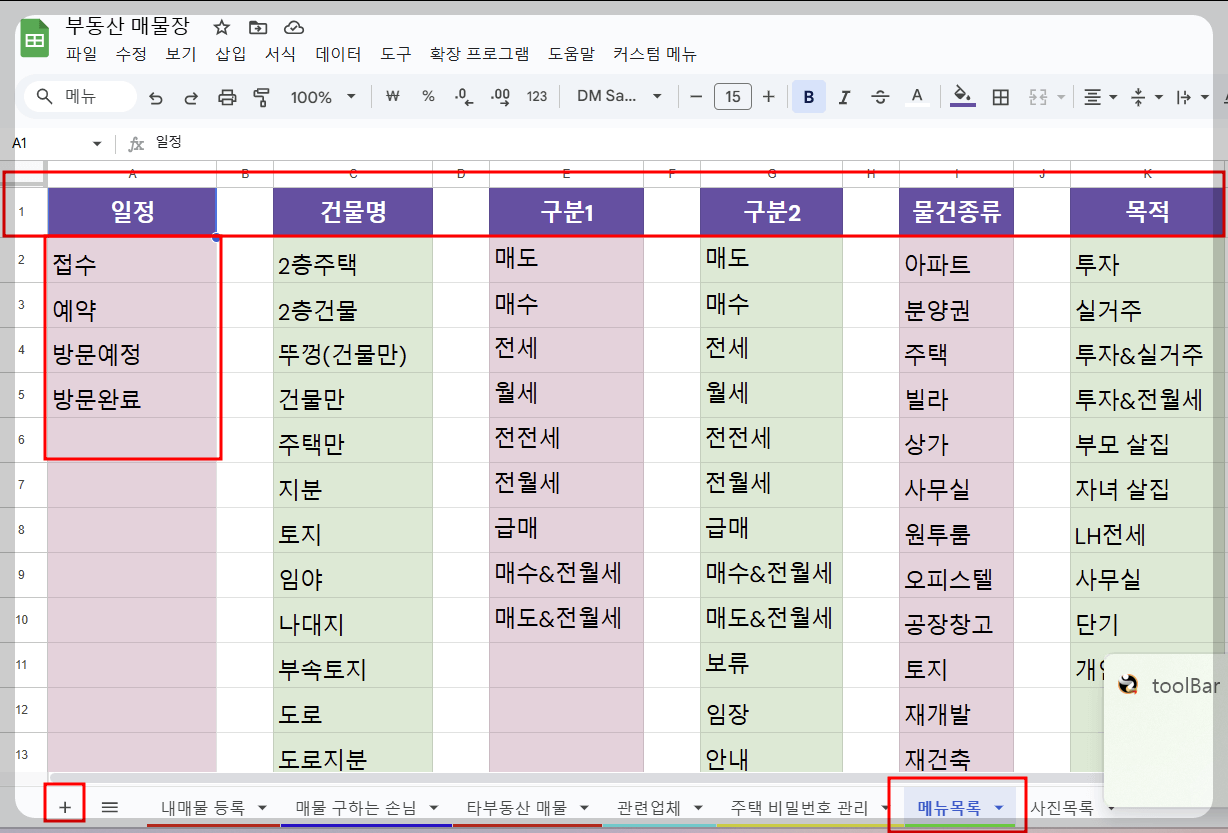This screenshot has height=833, width=1228.
Task: Toggle italic formatting
Action: coord(843,97)
